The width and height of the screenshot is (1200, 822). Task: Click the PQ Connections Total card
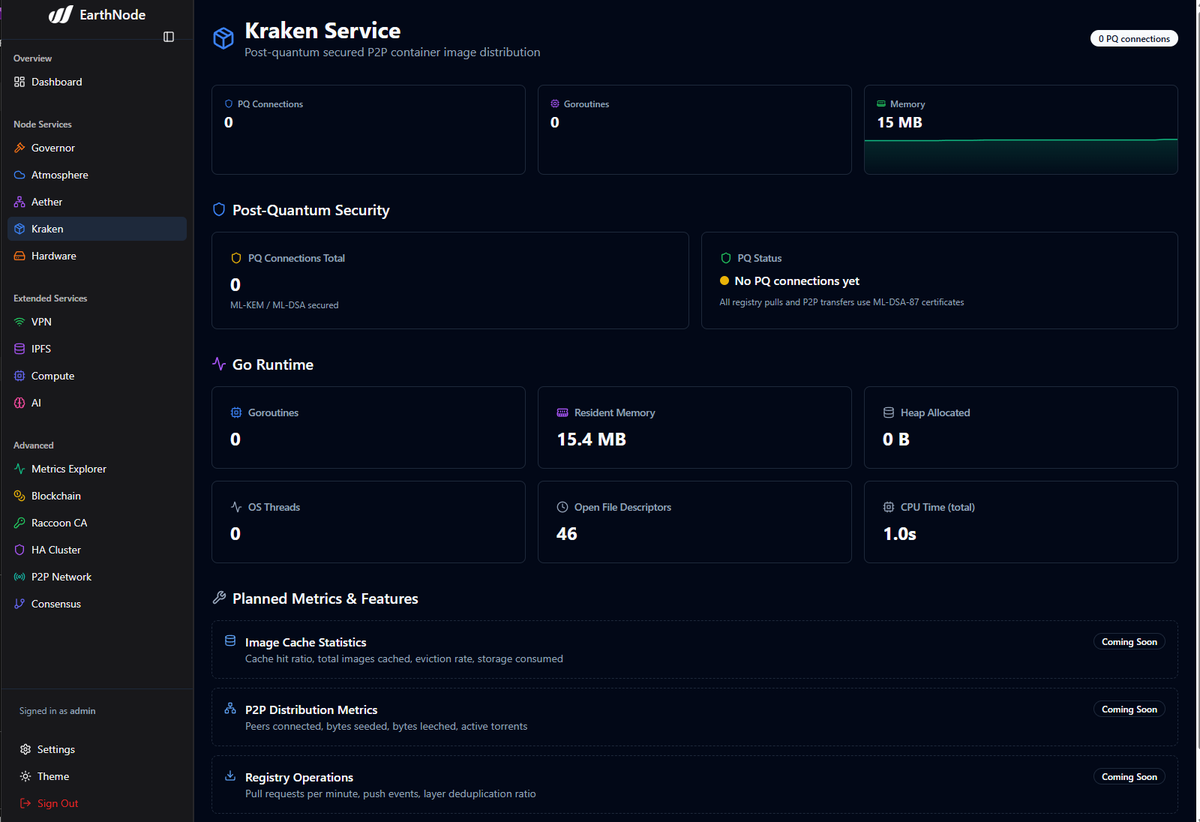pos(450,281)
